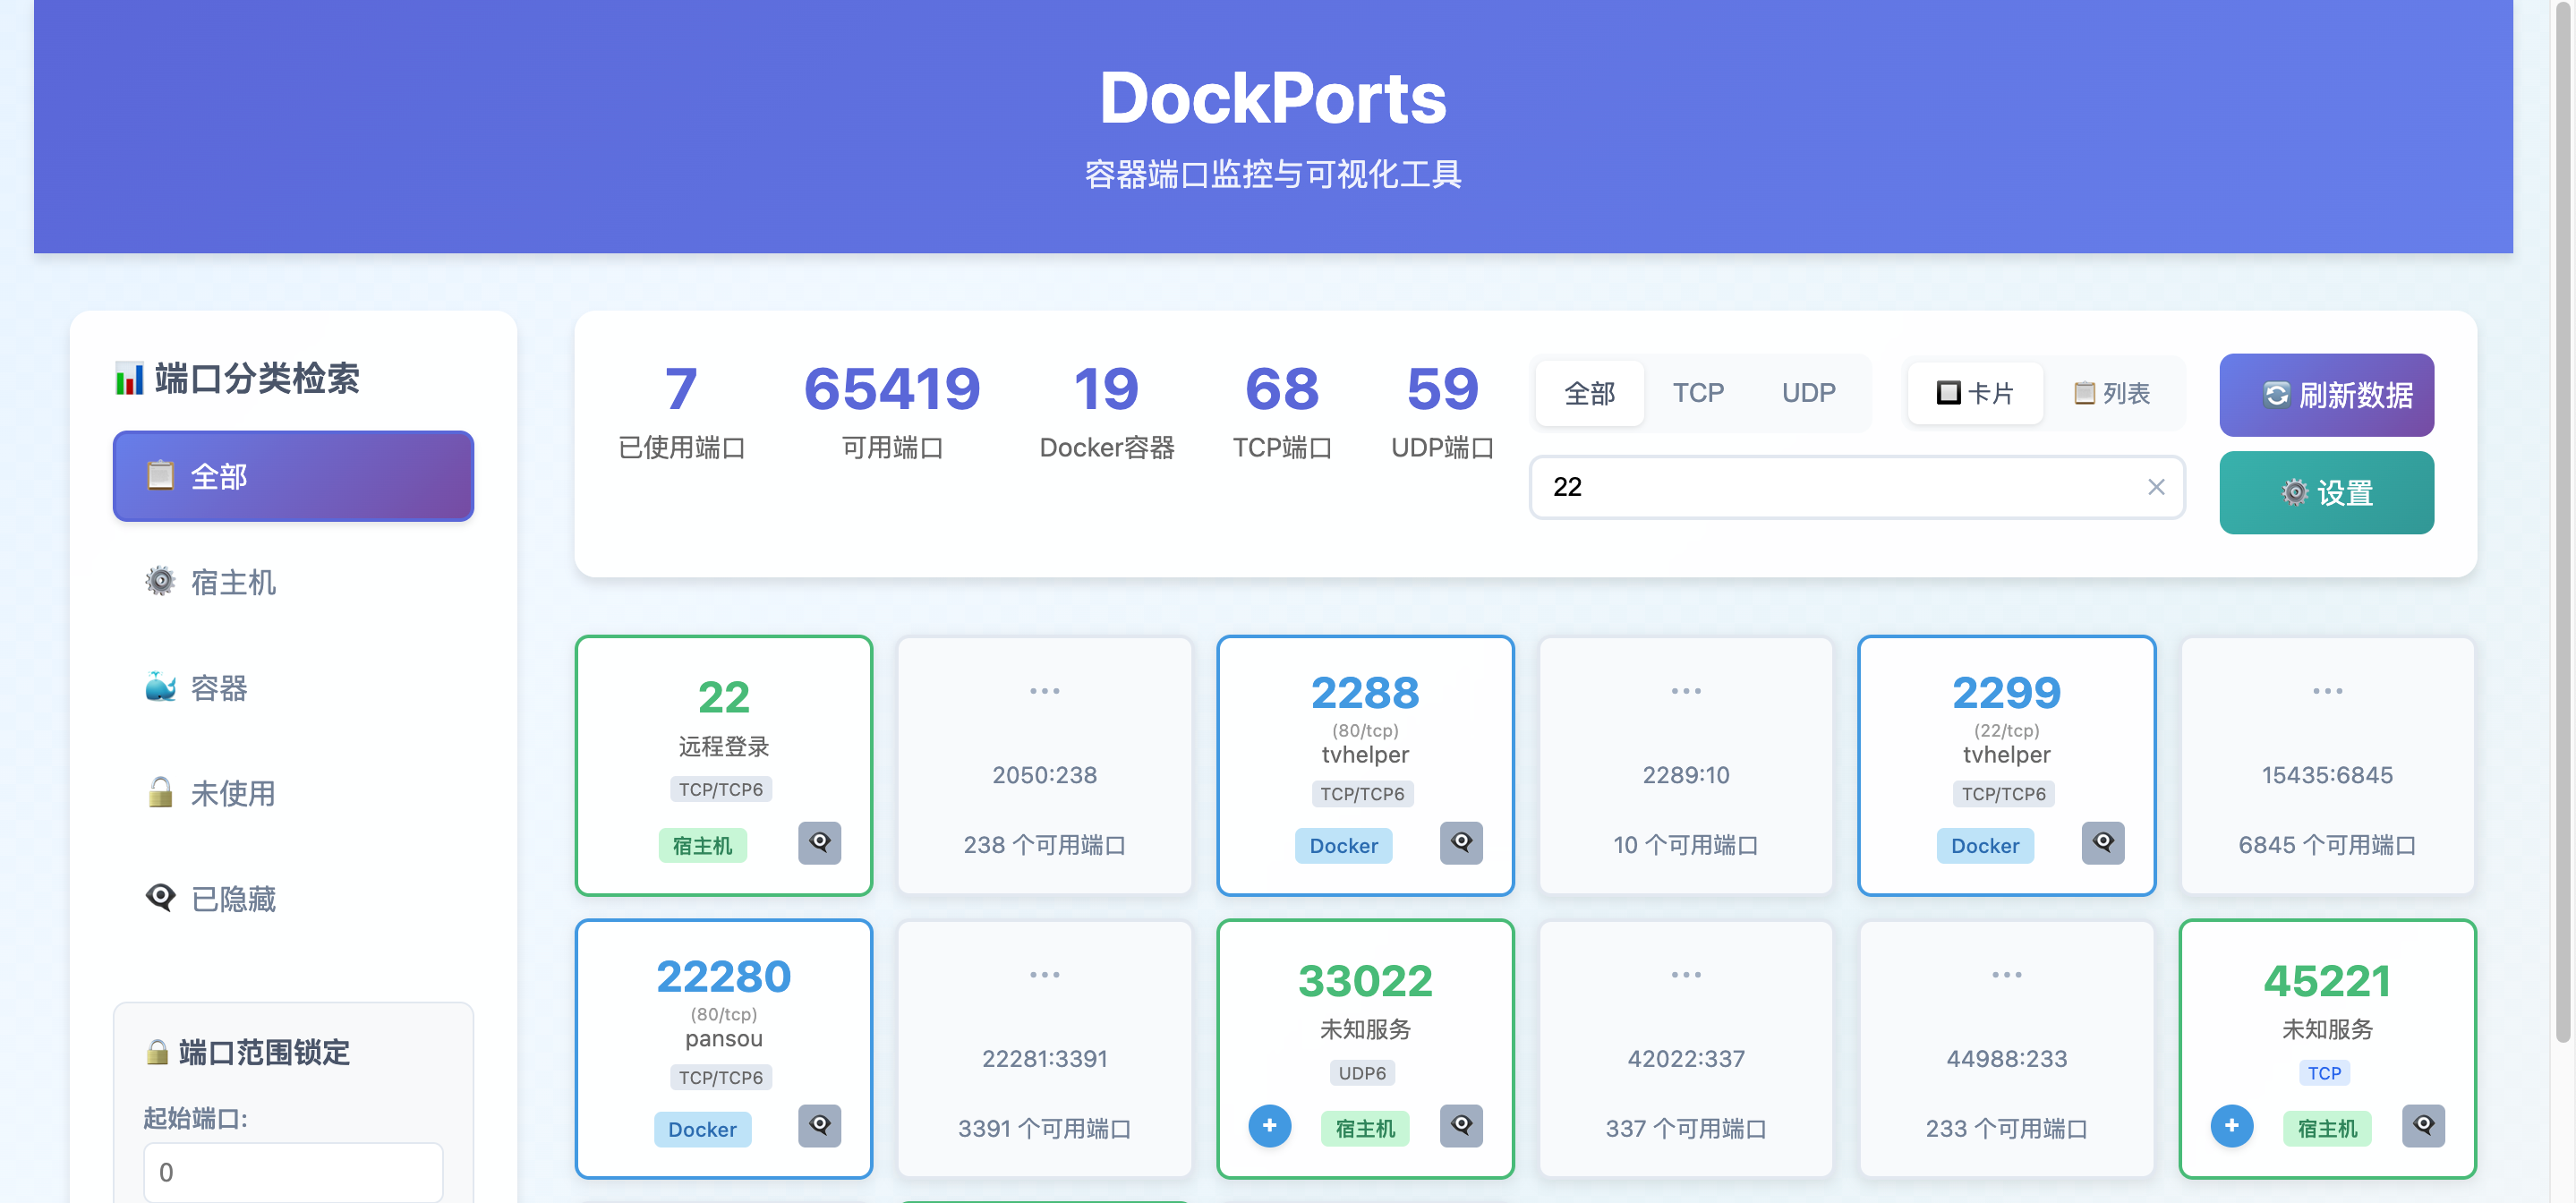Open 设置 settings button
This screenshot has width=2576, height=1203.
[2326, 493]
